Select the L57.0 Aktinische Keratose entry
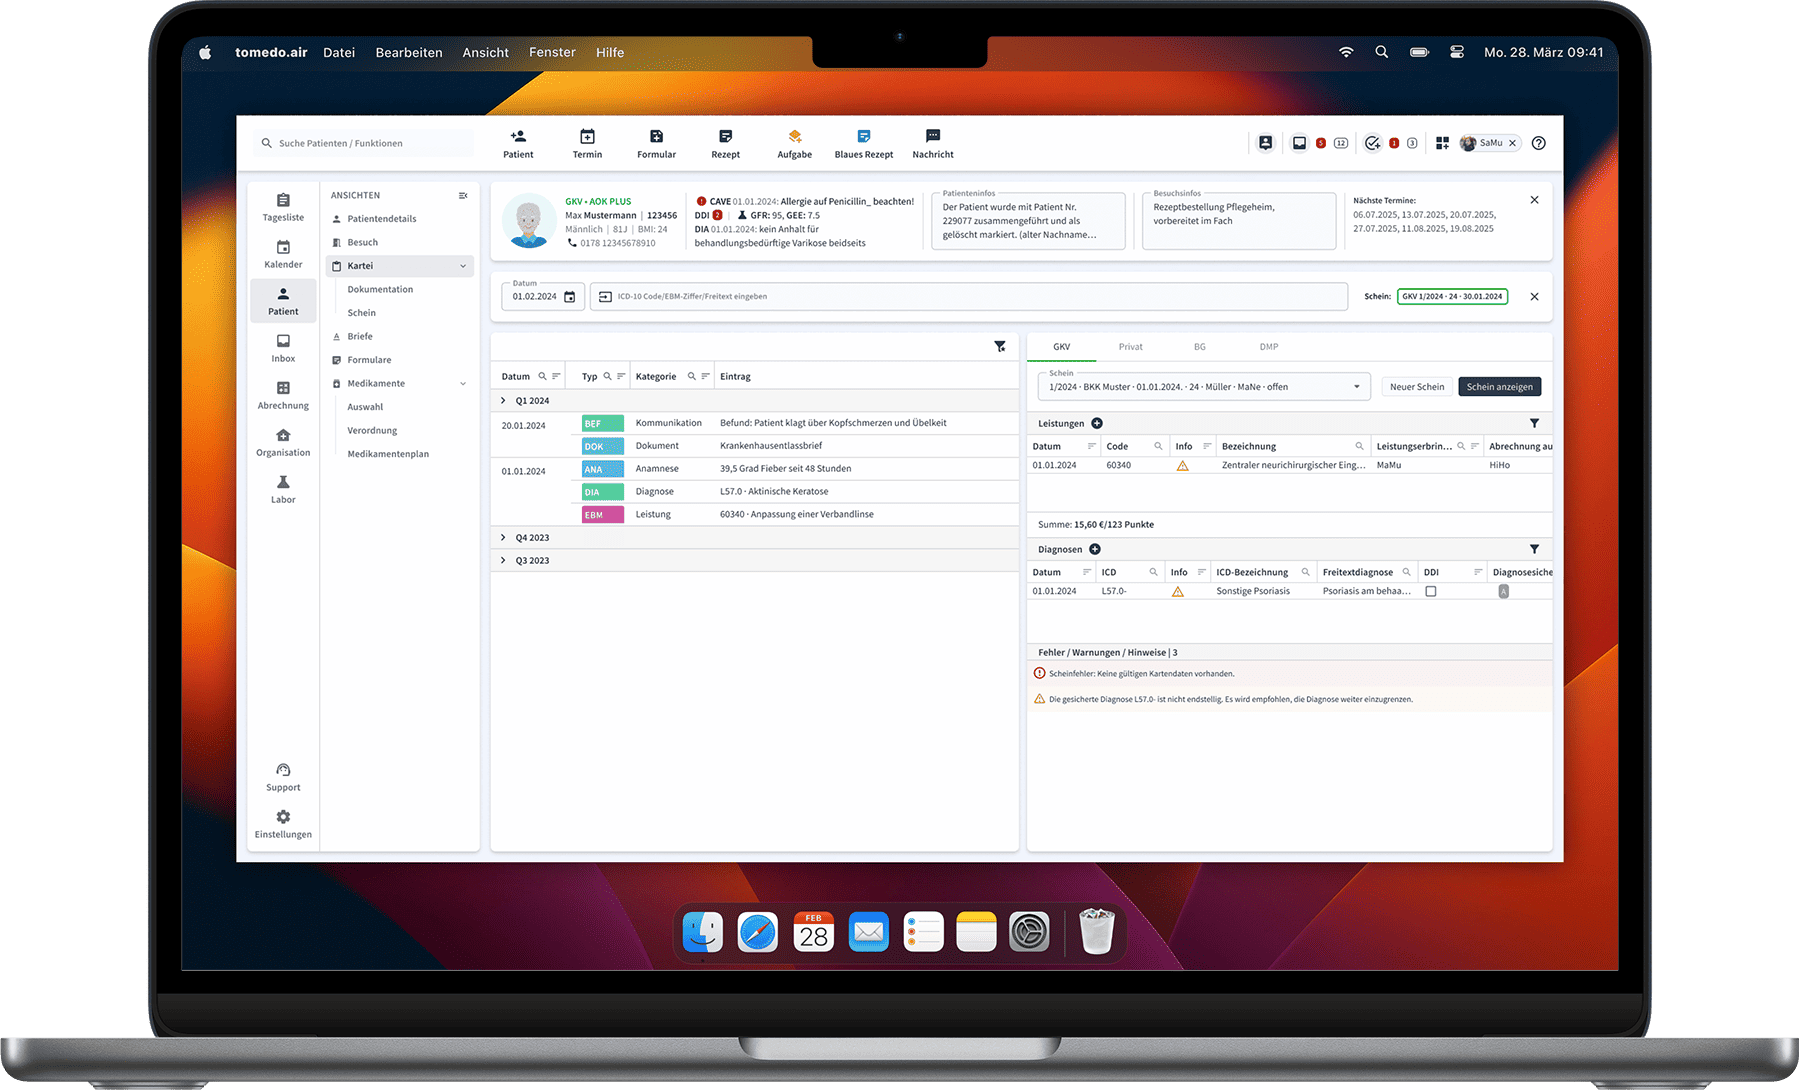The width and height of the screenshot is (1800, 1090). coord(774,492)
